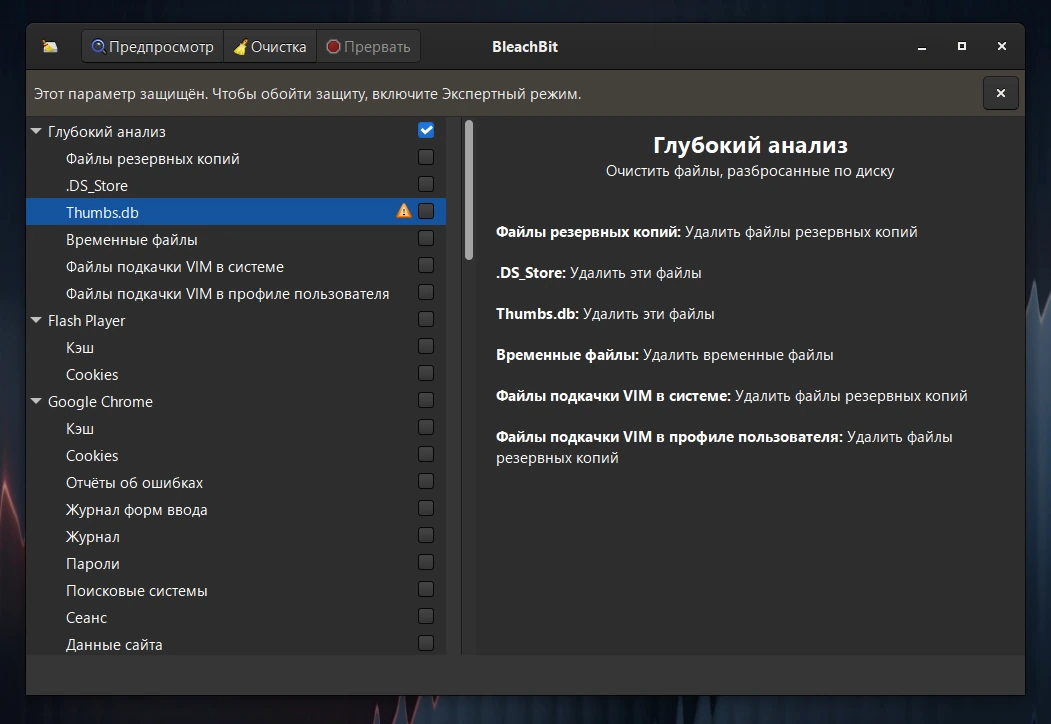Start cleaning with the Очистка button

click(270, 47)
